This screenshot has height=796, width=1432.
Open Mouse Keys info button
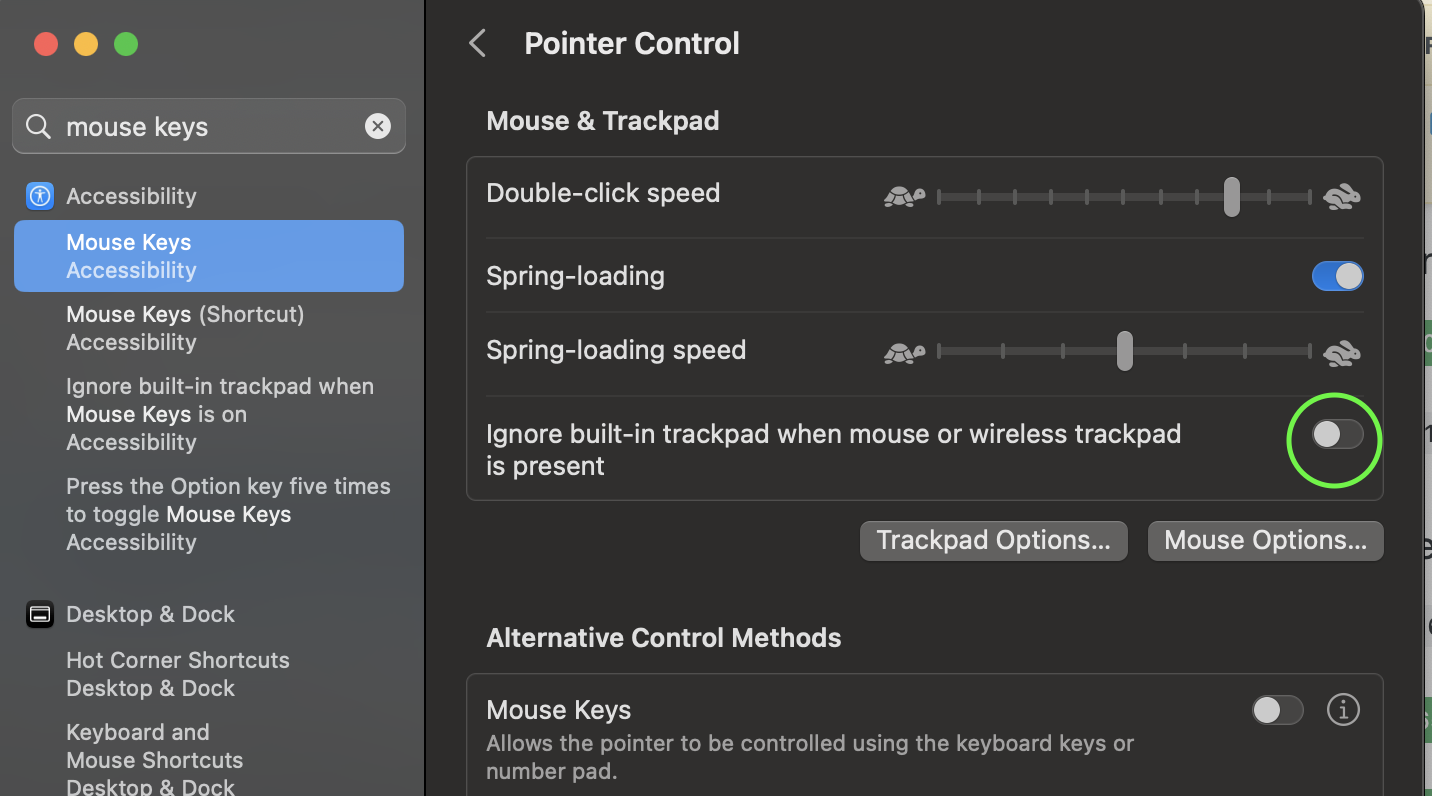pos(1343,710)
